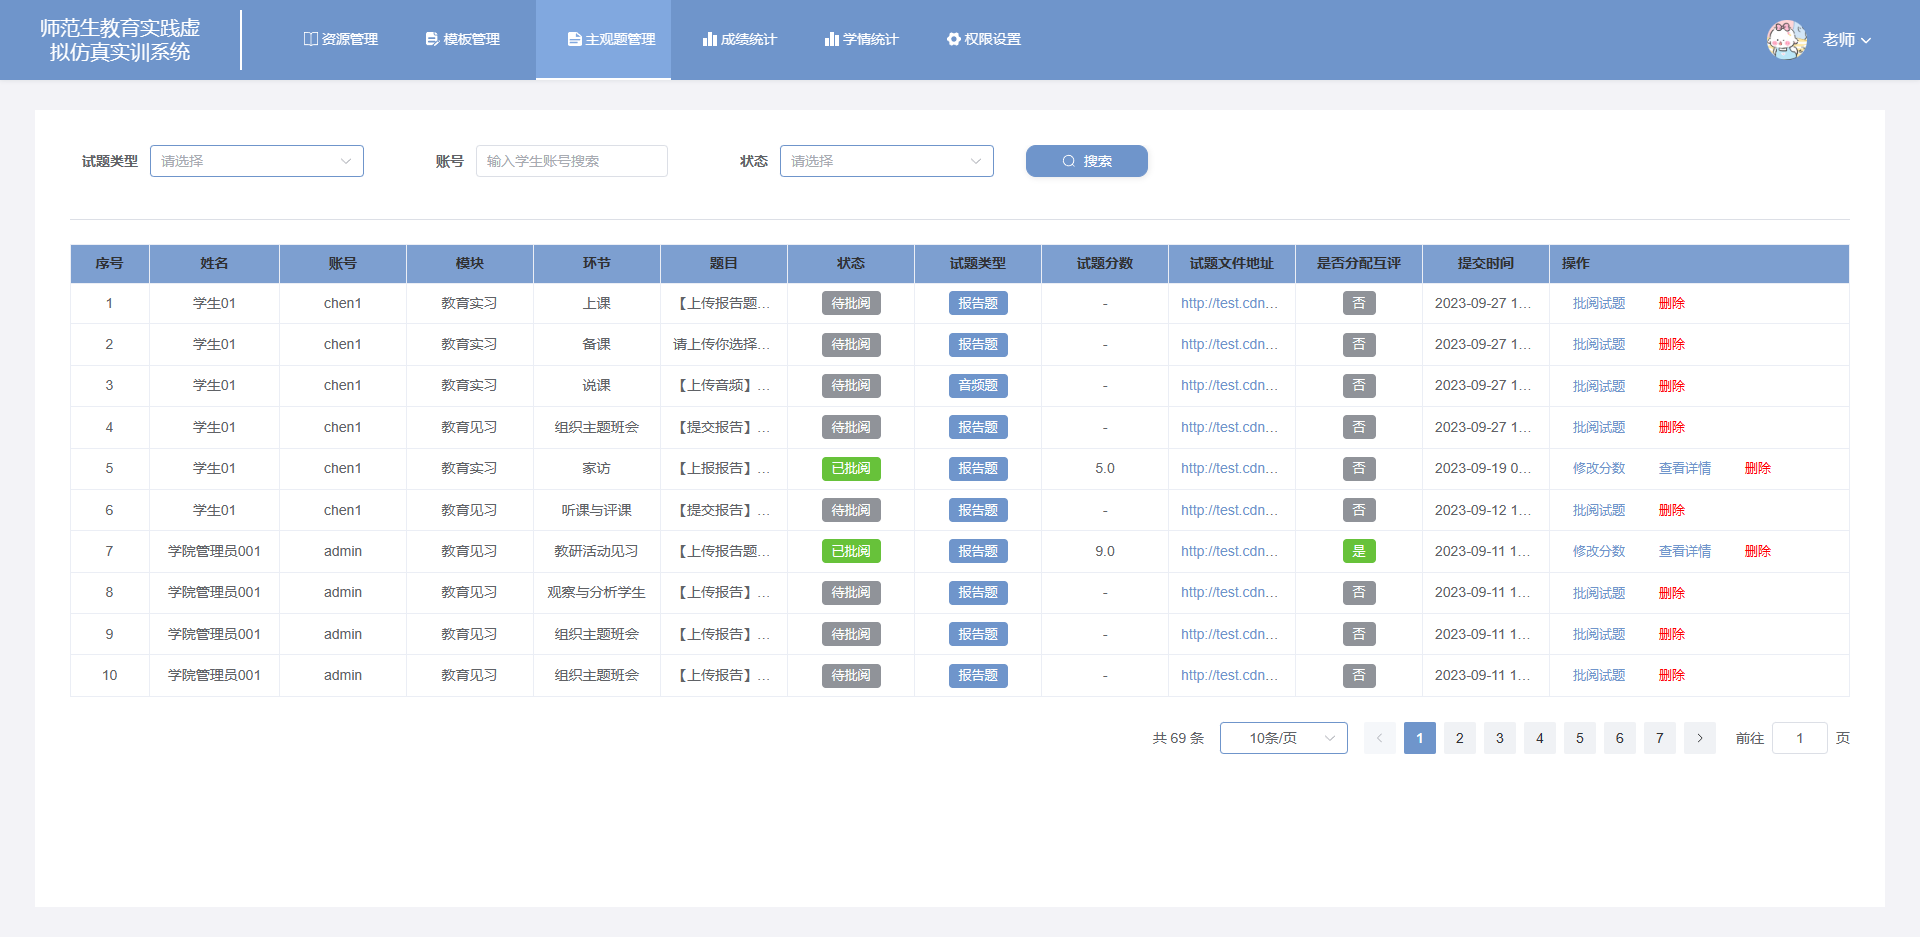Viewport: 1920px width, 937px height.
Task: Select page 3 in pagination
Action: click(1500, 738)
